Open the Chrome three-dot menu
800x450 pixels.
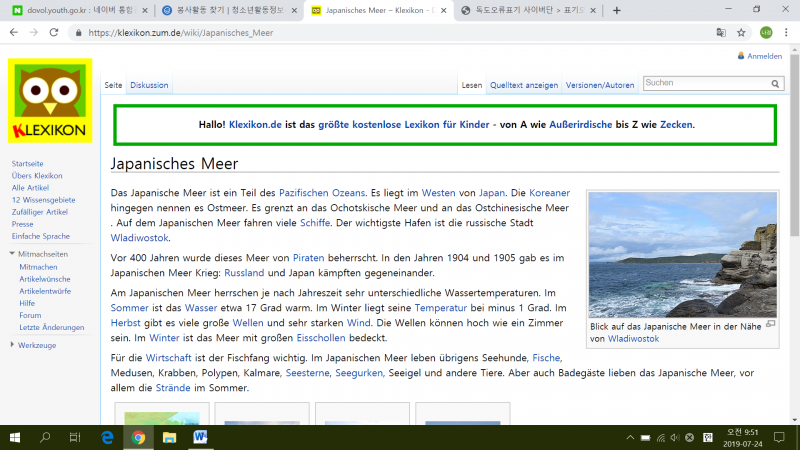pos(786,32)
